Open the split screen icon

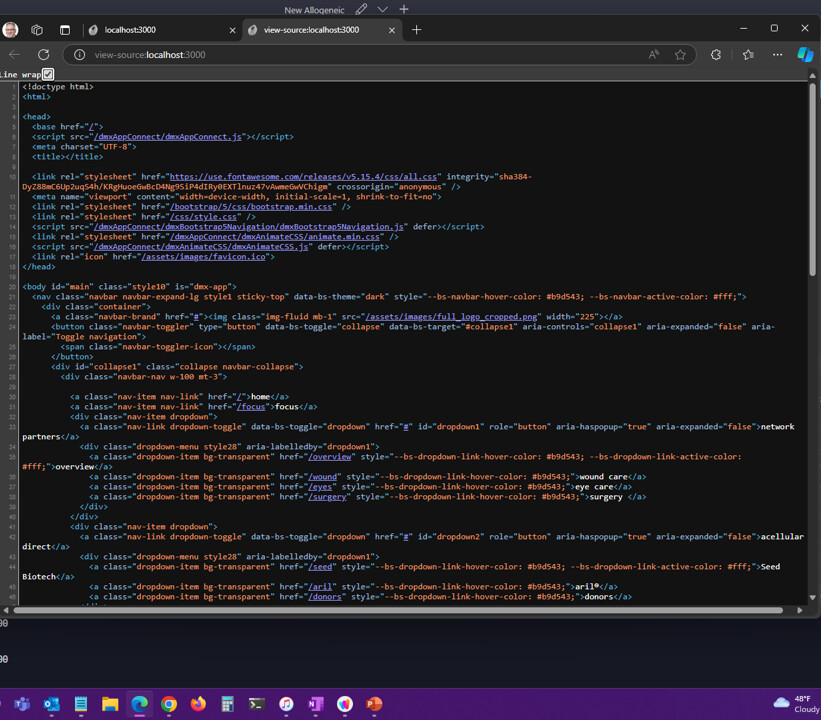point(64,29)
